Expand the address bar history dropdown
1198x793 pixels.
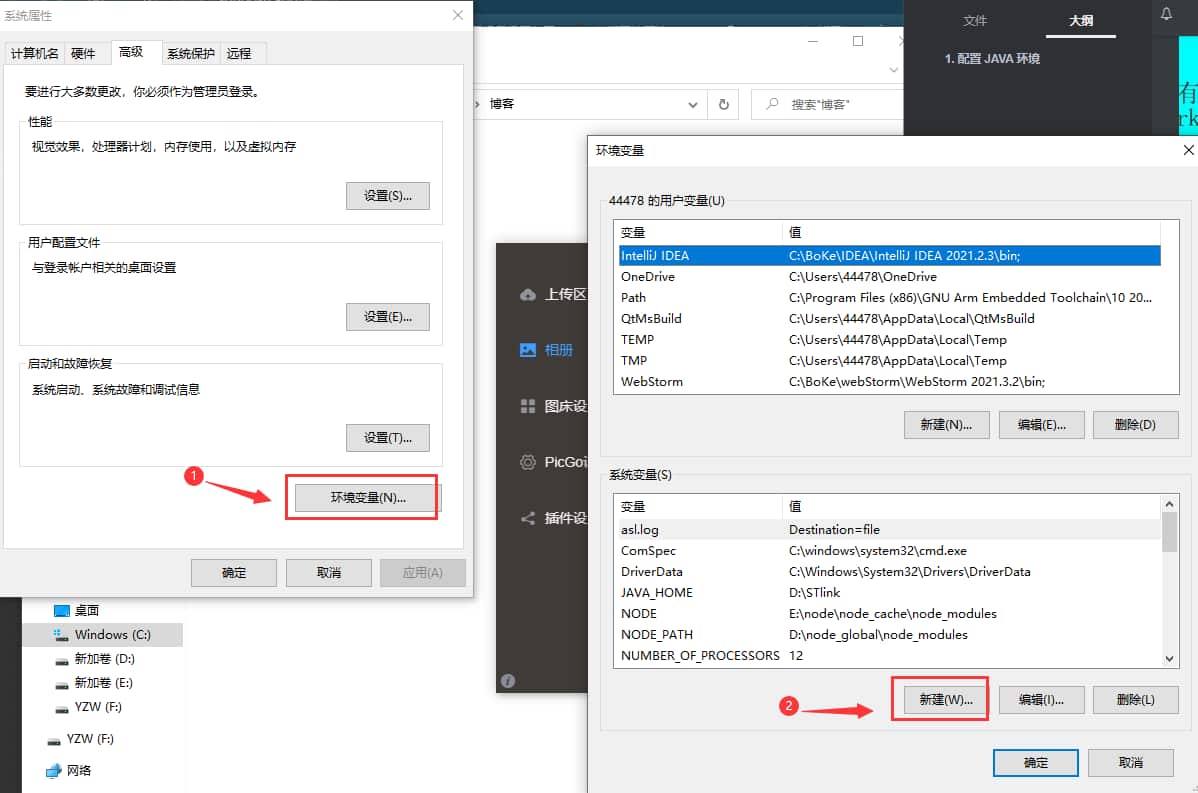click(x=693, y=104)
